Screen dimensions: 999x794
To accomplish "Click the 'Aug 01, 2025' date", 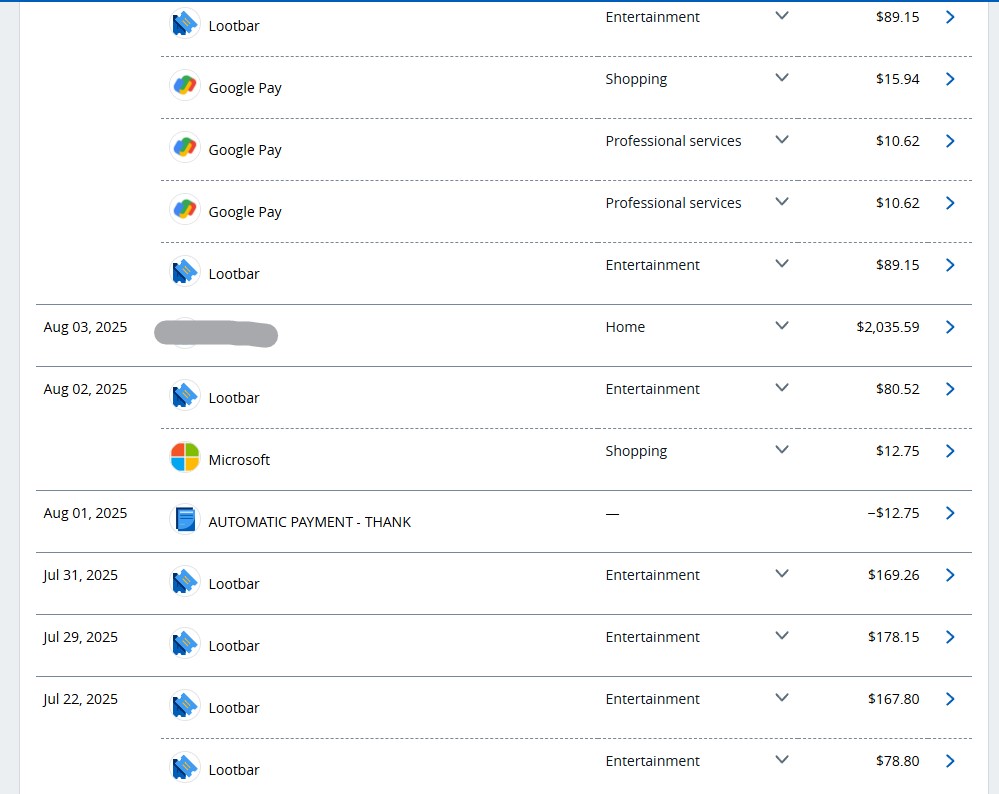I will click(85, 514).
